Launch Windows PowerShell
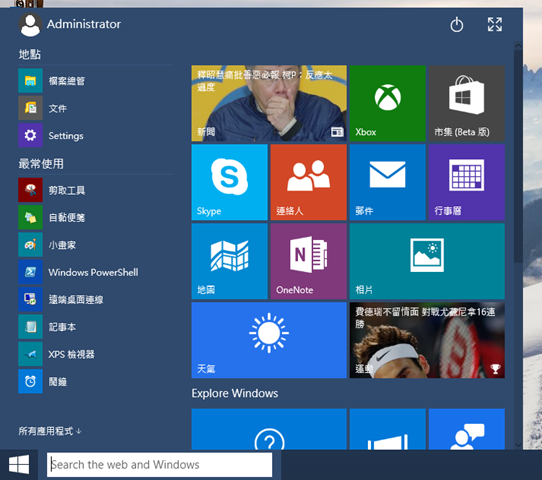 95,272
